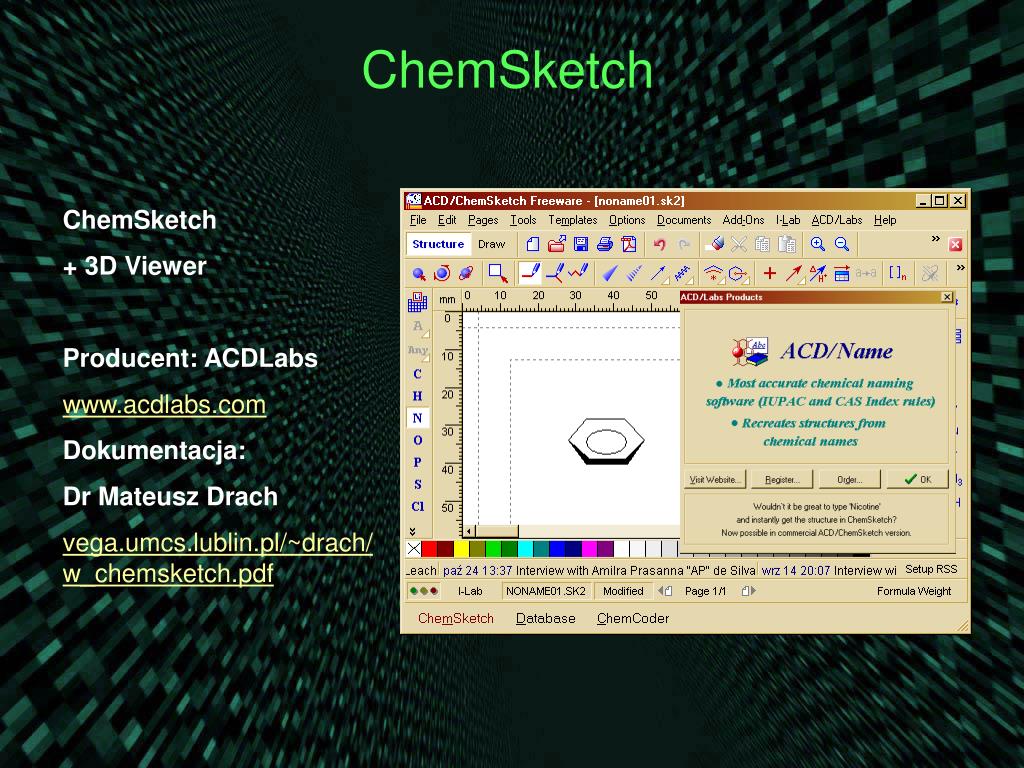Viewport: 1024px width, 768px height.
Task: Select the Sulfur atom button
Action: (x=417, y=485)
